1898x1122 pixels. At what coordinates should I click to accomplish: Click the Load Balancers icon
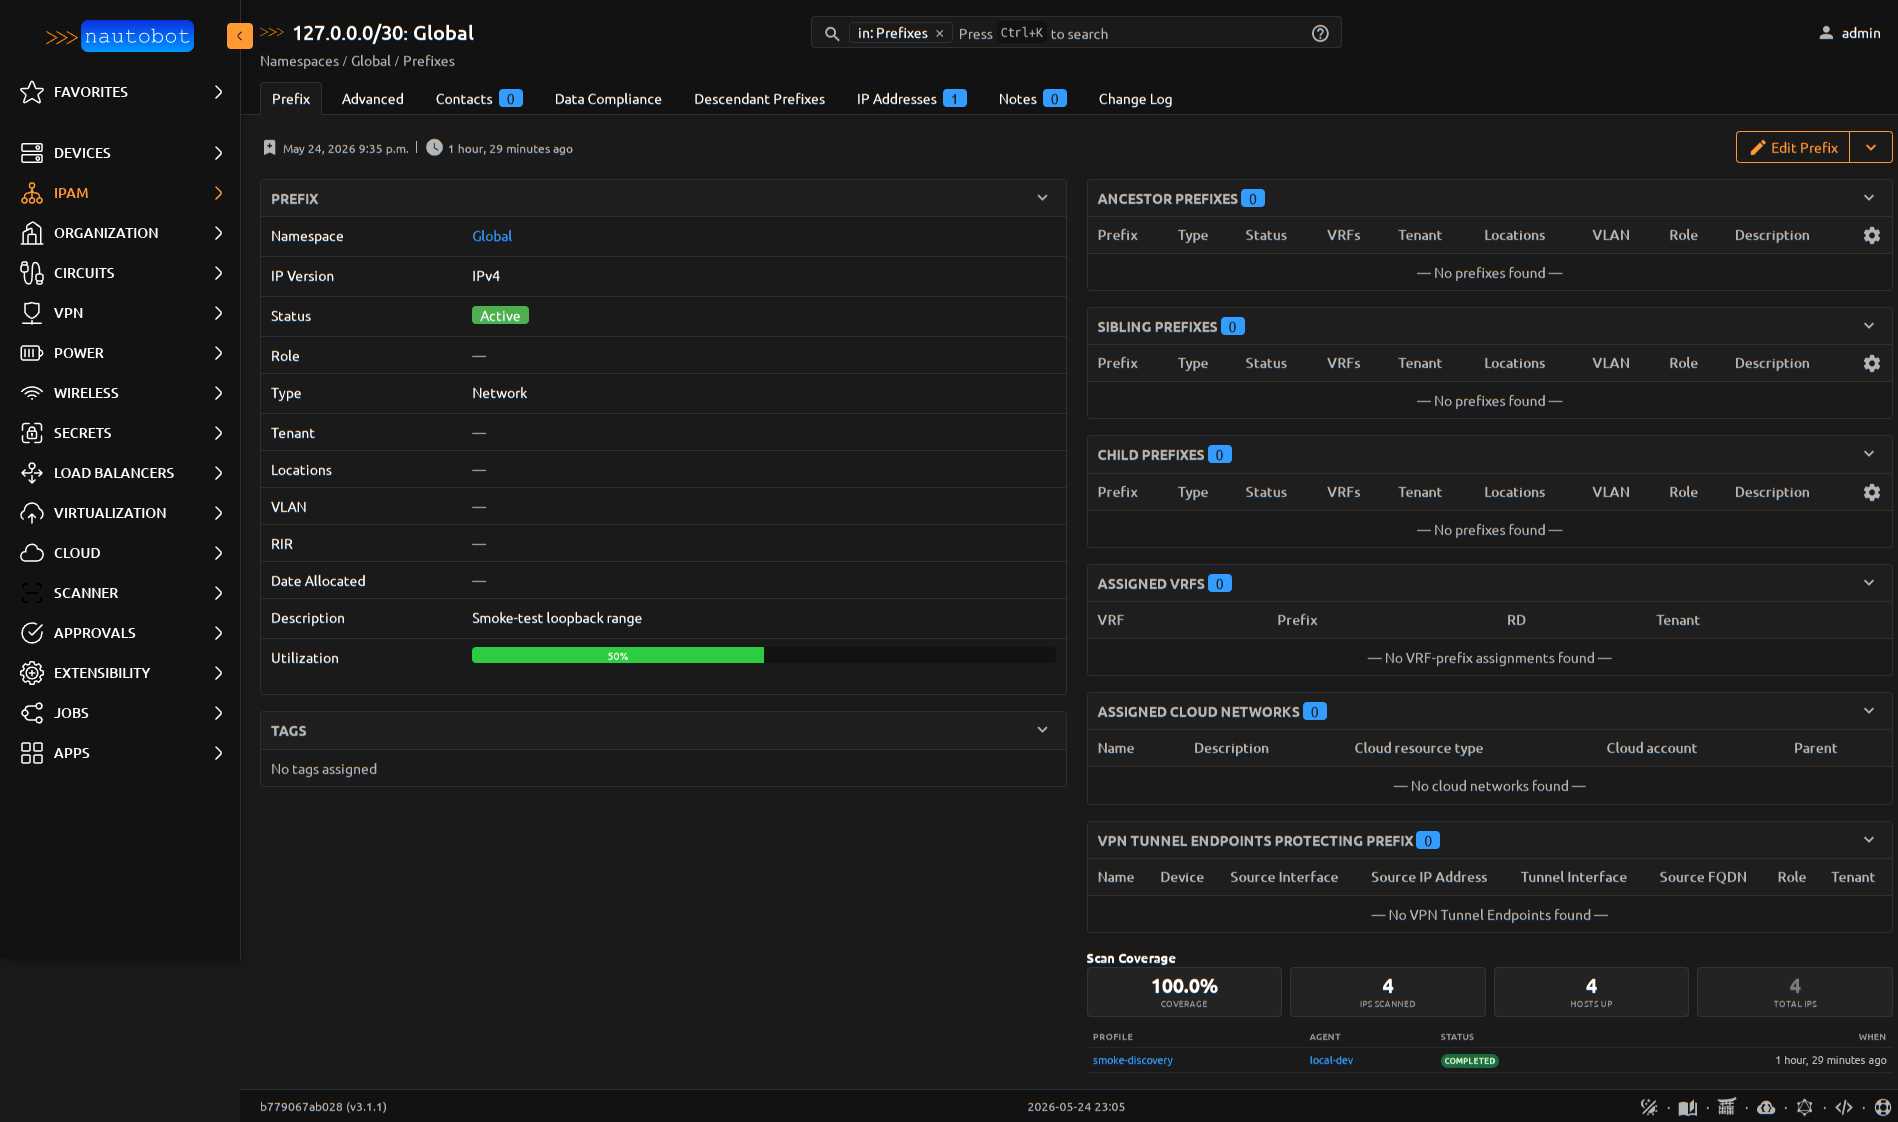pyautogui.click(x=32, y=473)
